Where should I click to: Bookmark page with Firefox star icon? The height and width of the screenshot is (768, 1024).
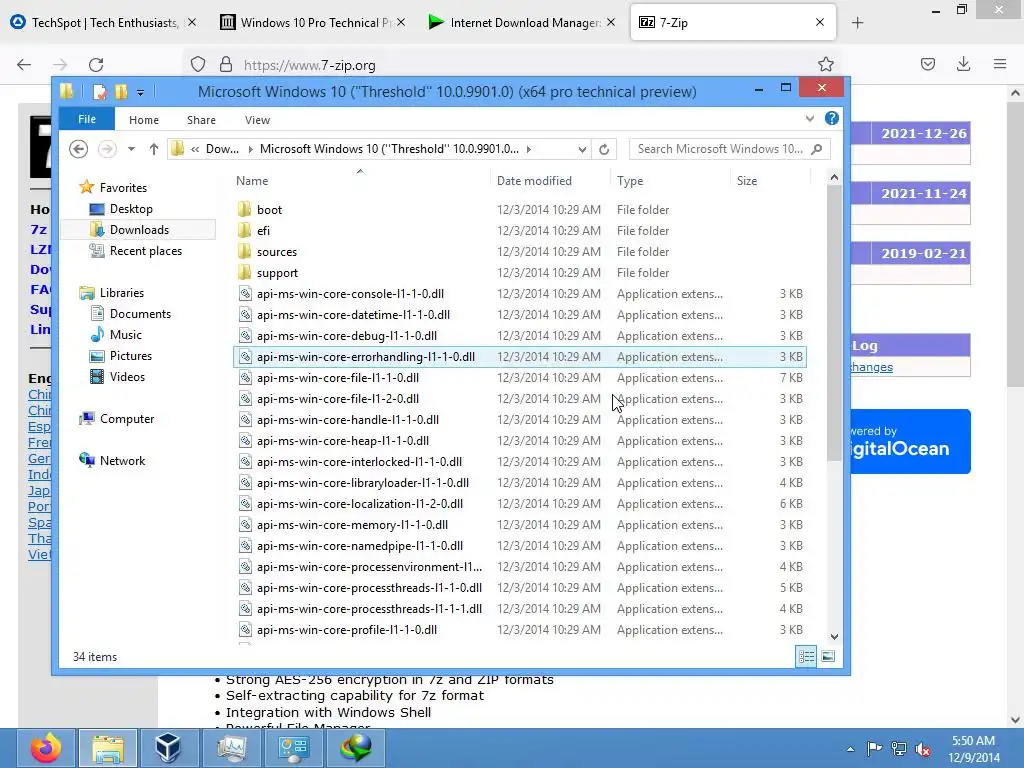click(x=825, y=65)
